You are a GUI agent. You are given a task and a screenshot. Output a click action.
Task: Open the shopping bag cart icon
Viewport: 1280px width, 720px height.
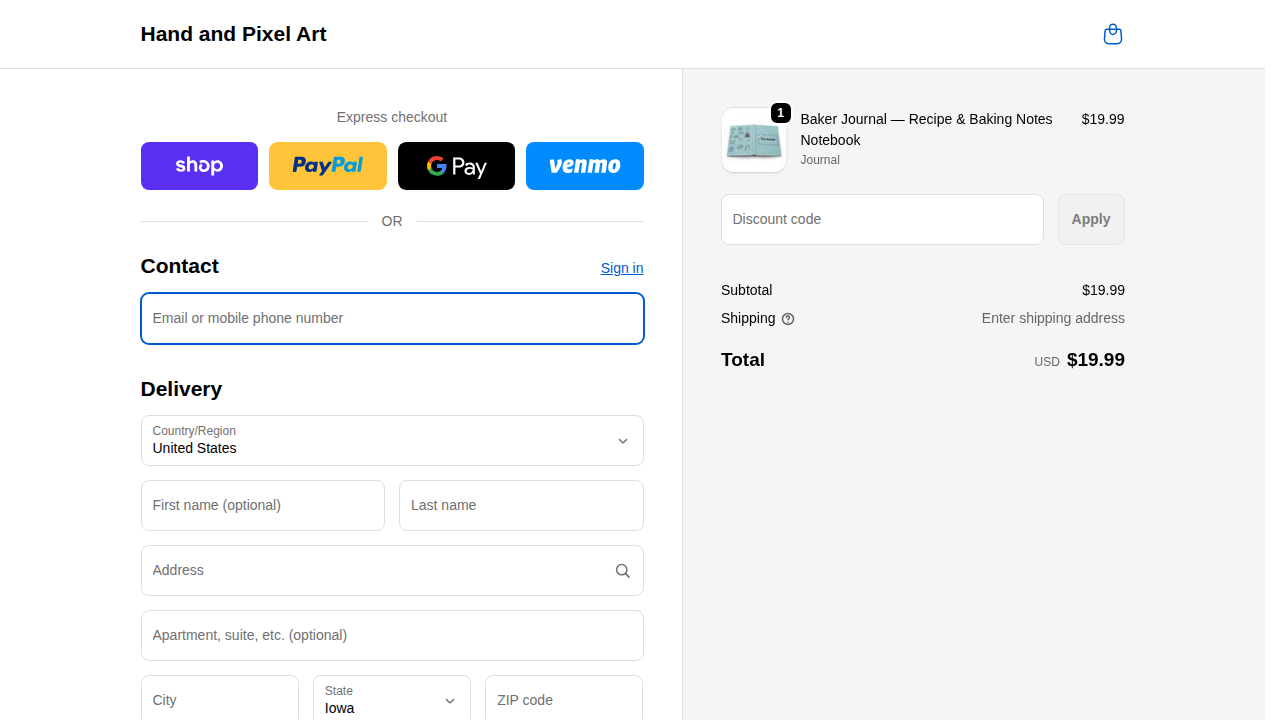pos(1112,35)
